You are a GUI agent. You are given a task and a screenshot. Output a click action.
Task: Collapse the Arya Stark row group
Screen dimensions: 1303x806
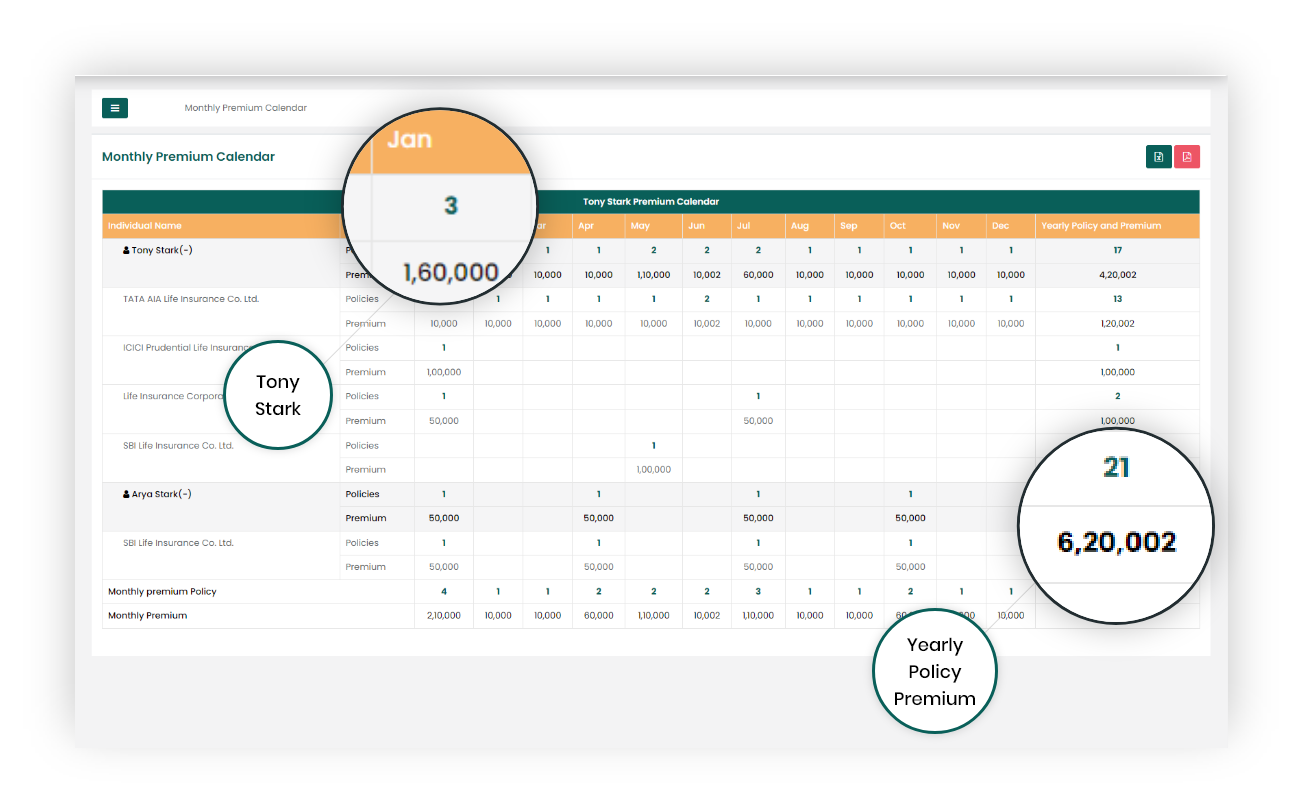pos(184,495)
